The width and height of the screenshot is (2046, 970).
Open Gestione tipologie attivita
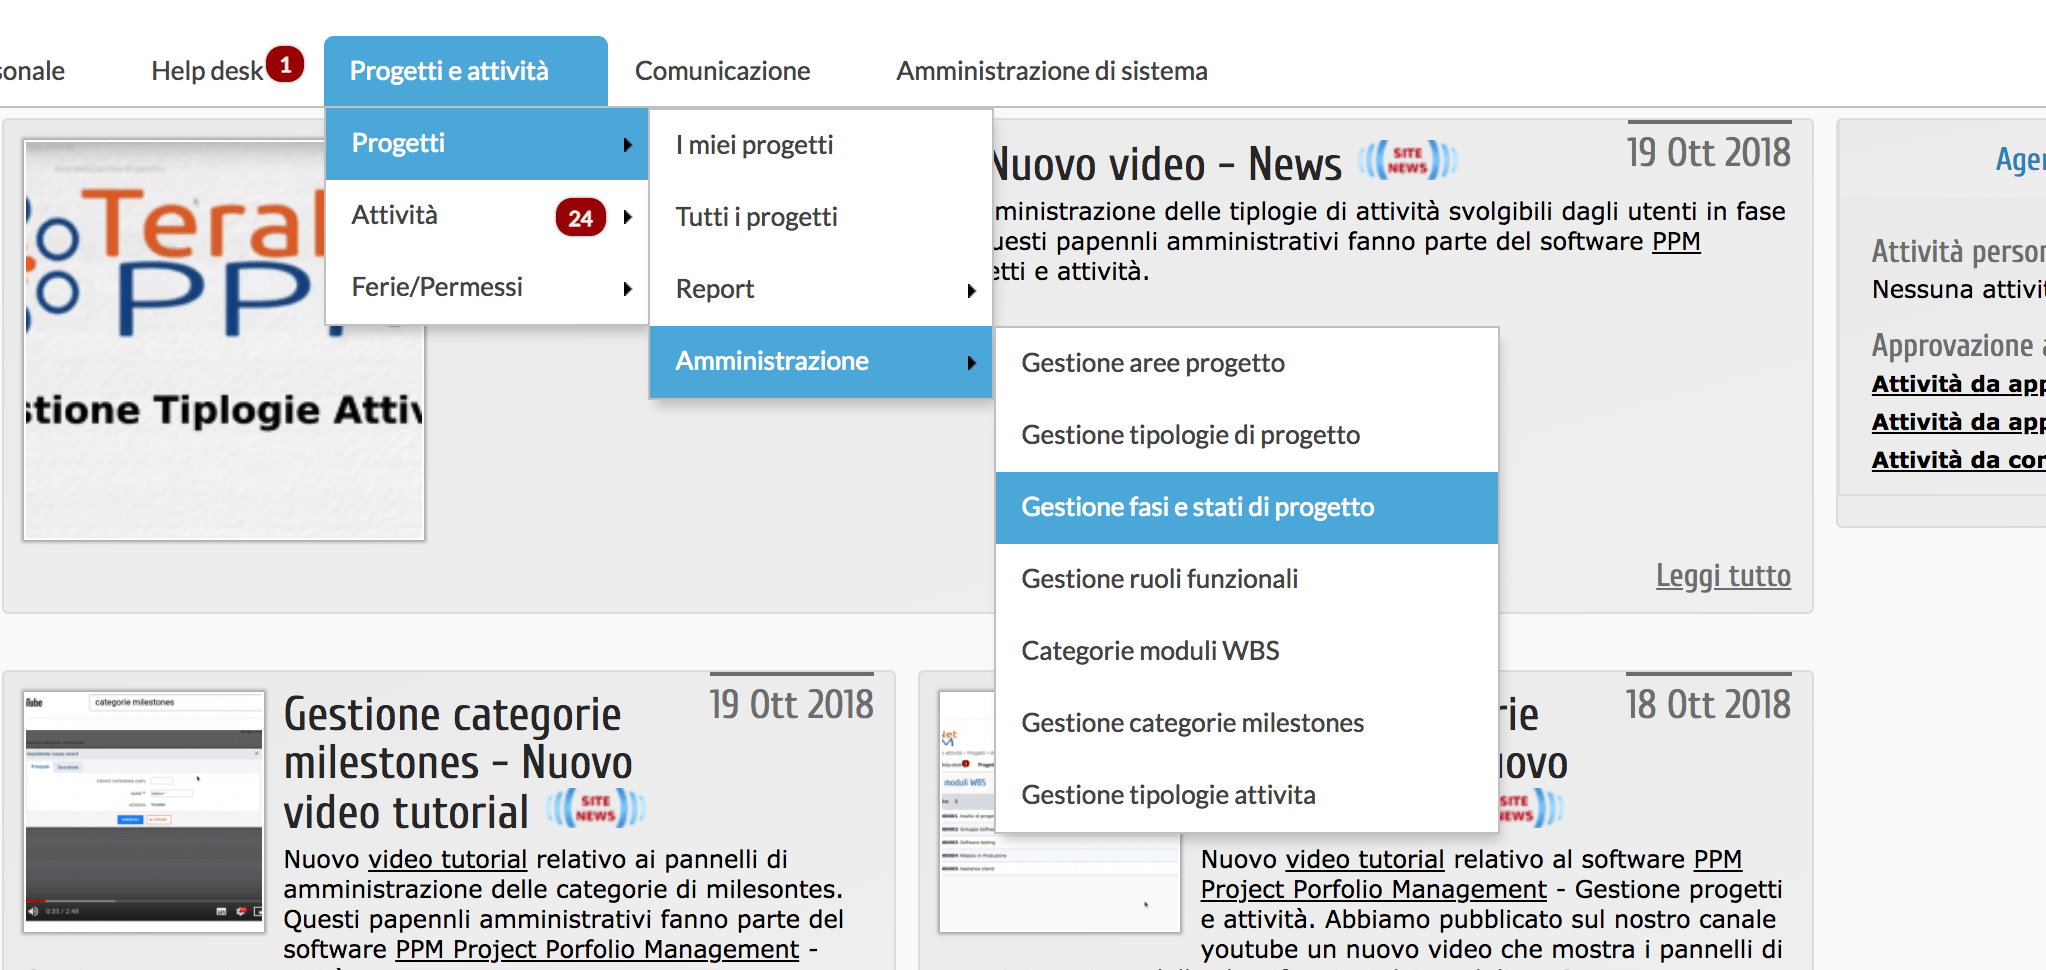coord(1247,796)
